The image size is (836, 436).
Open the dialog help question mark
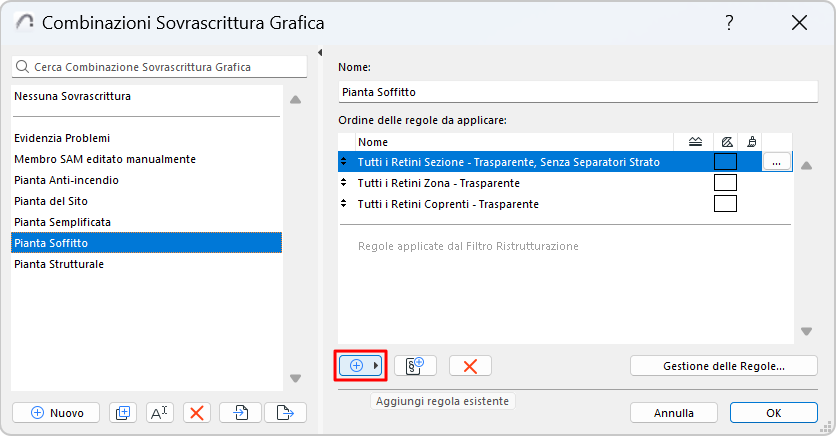pos(730,23)
